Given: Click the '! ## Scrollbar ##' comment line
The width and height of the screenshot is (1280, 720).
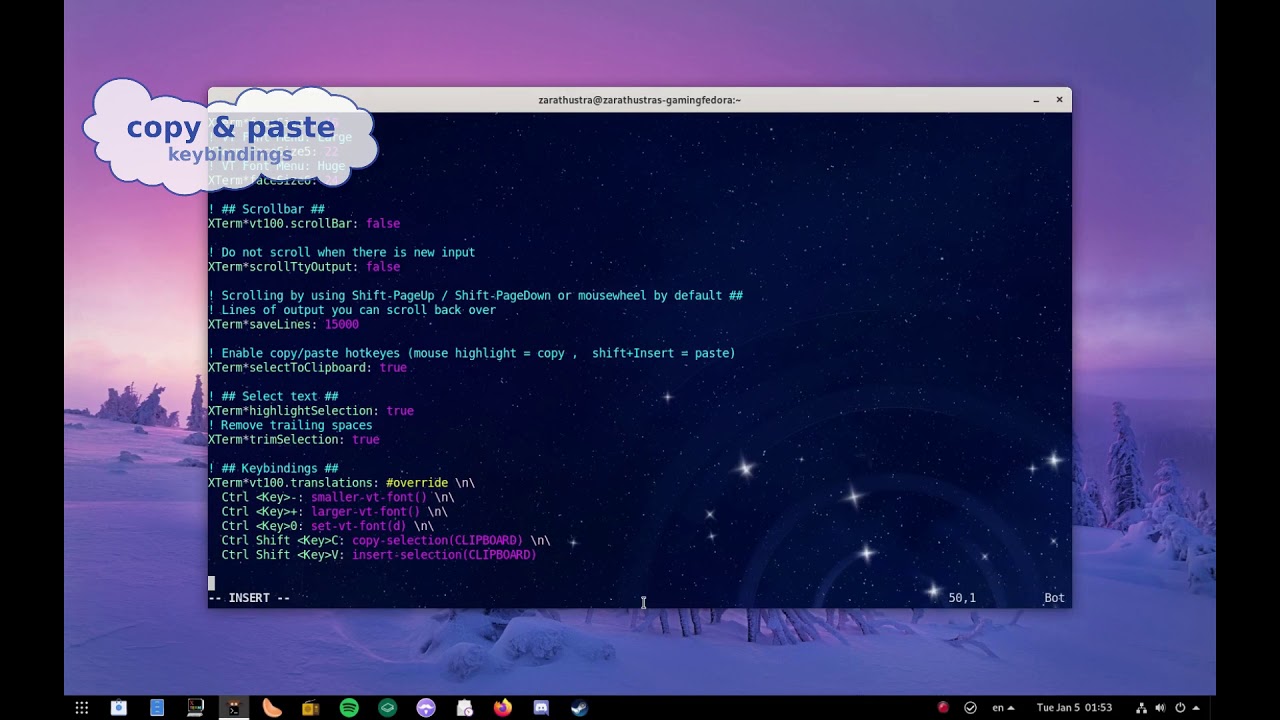Looking at the screenshot, I should (266, 209).
